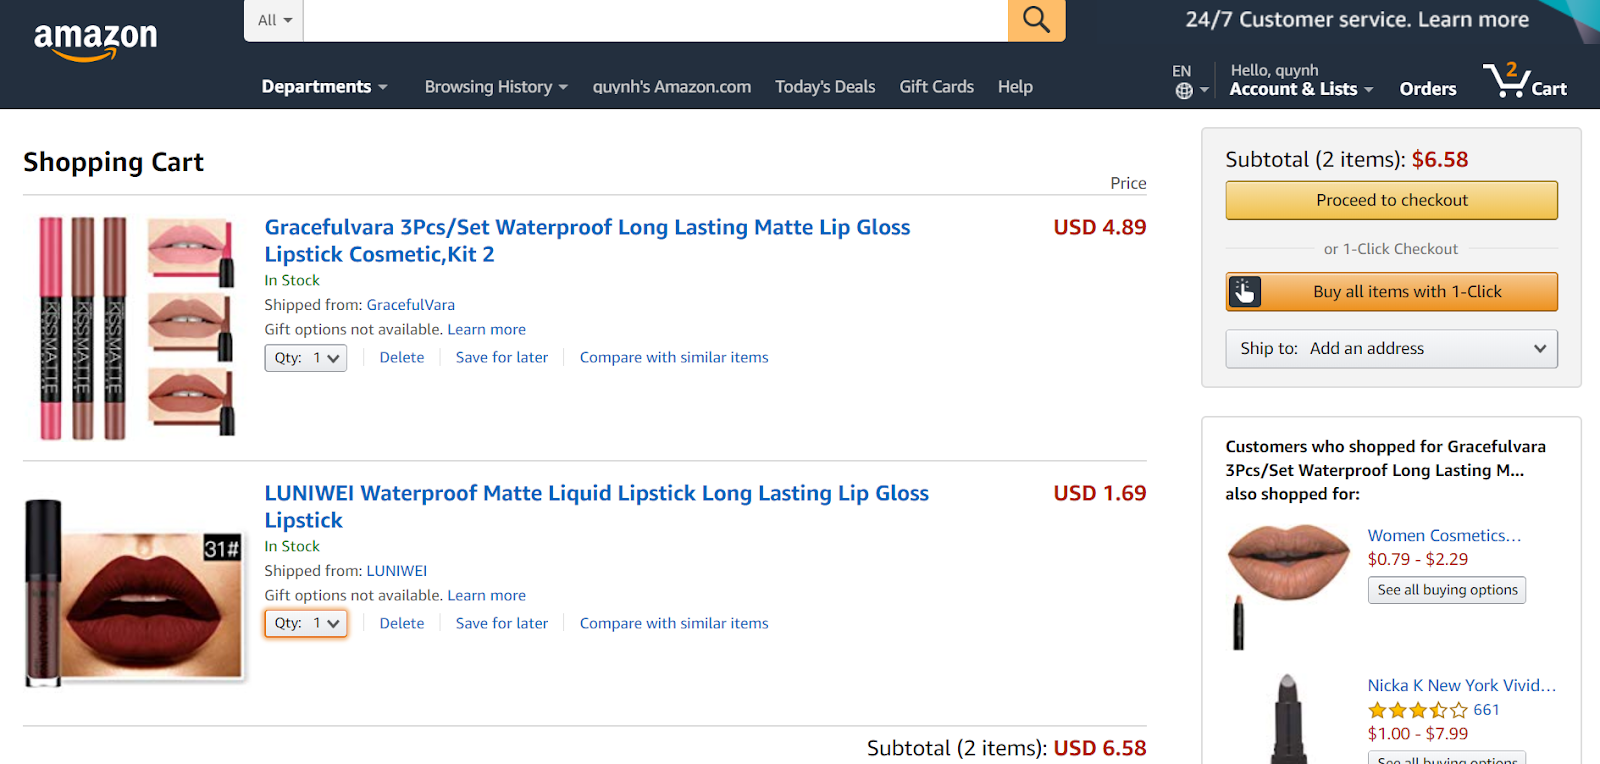Image resolution: width=1600 pixels, height=764 pixels.
Task: Open Today's Deals in navigation bar
Action: coord(825,87)
